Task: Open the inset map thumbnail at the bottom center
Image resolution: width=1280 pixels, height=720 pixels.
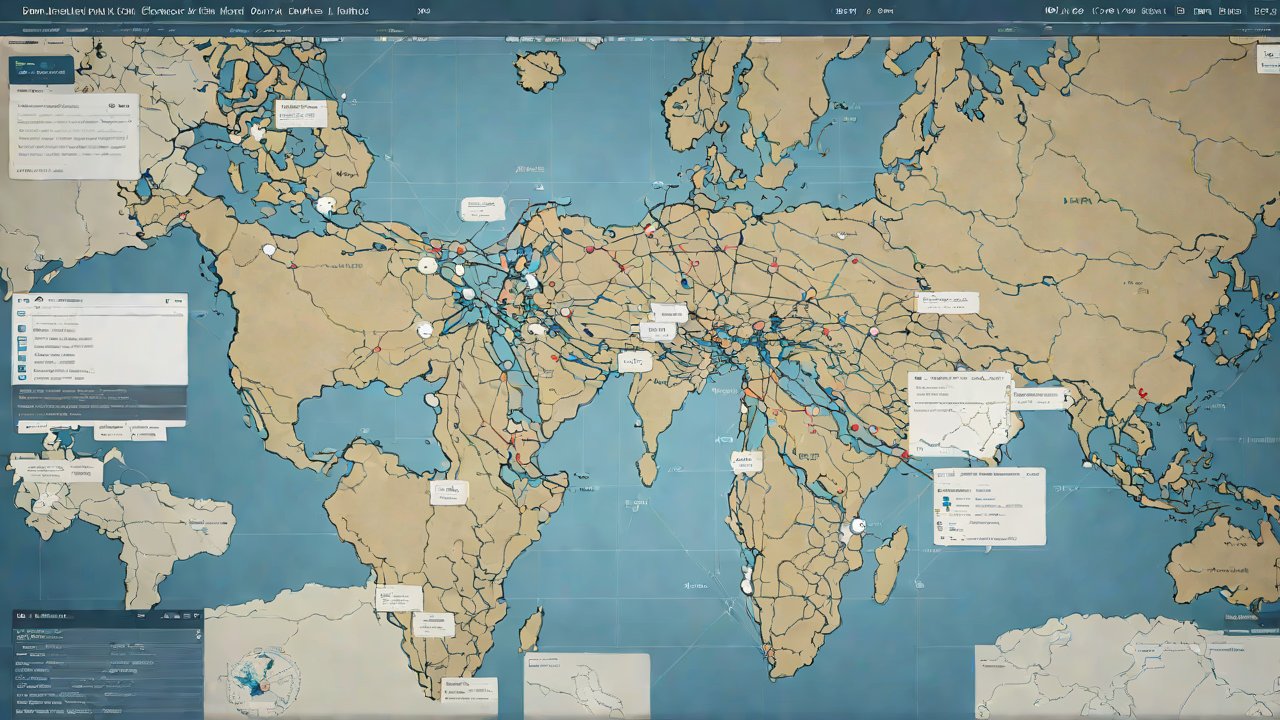Action: (x=586, y=684)
